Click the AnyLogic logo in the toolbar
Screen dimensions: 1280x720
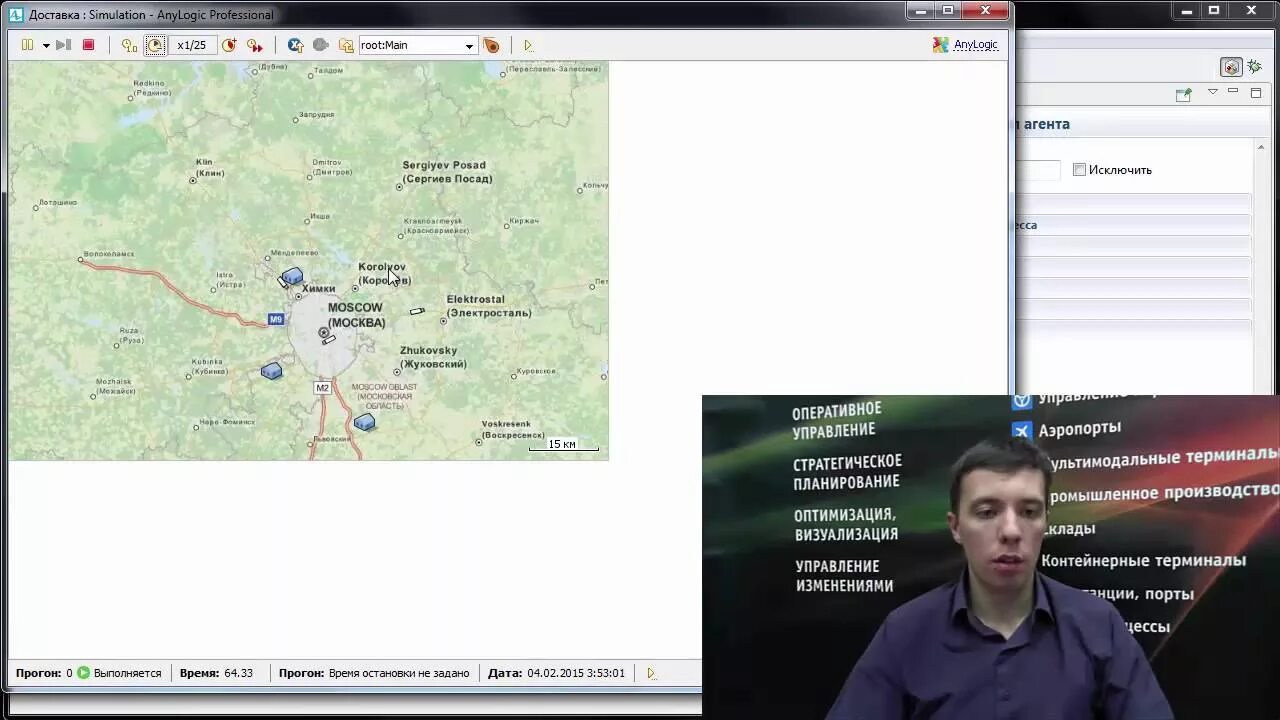coord(940,45)
